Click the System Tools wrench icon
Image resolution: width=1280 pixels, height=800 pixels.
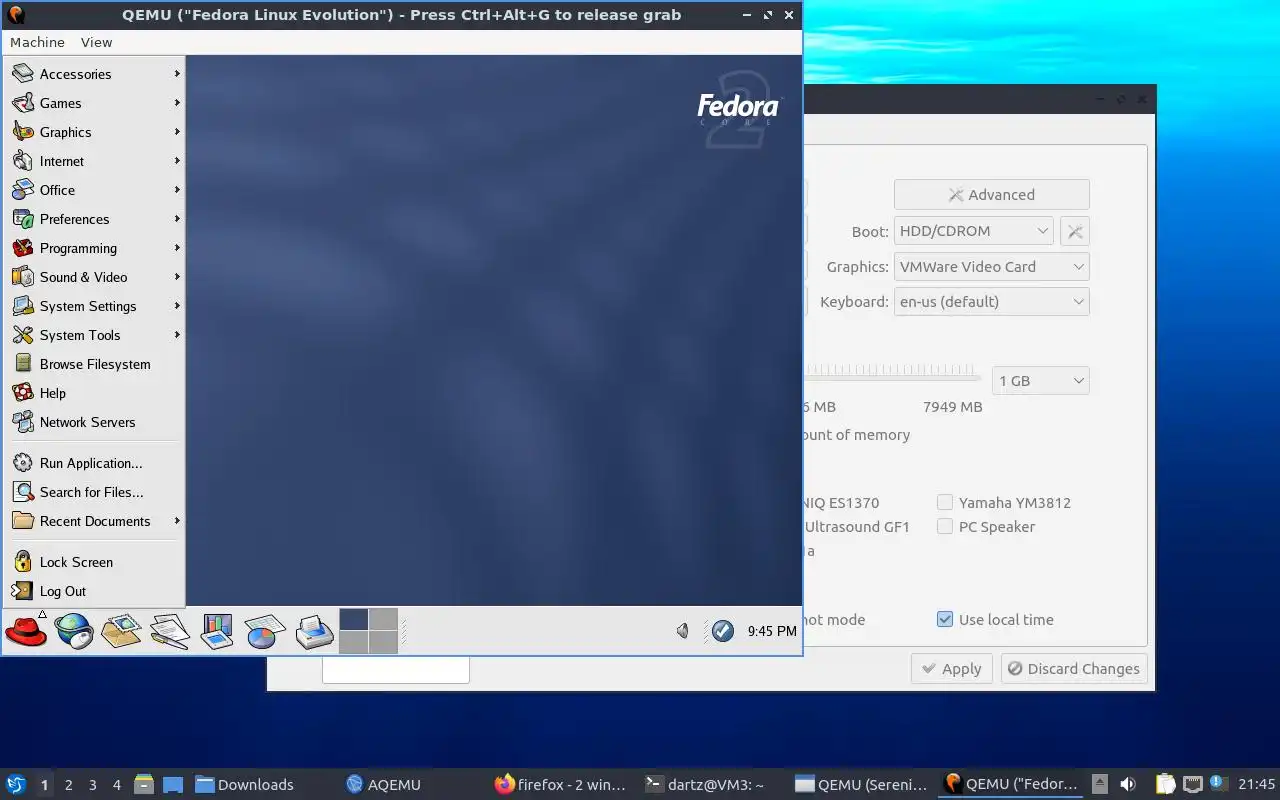pyautogui.click(x=23, y=335)
